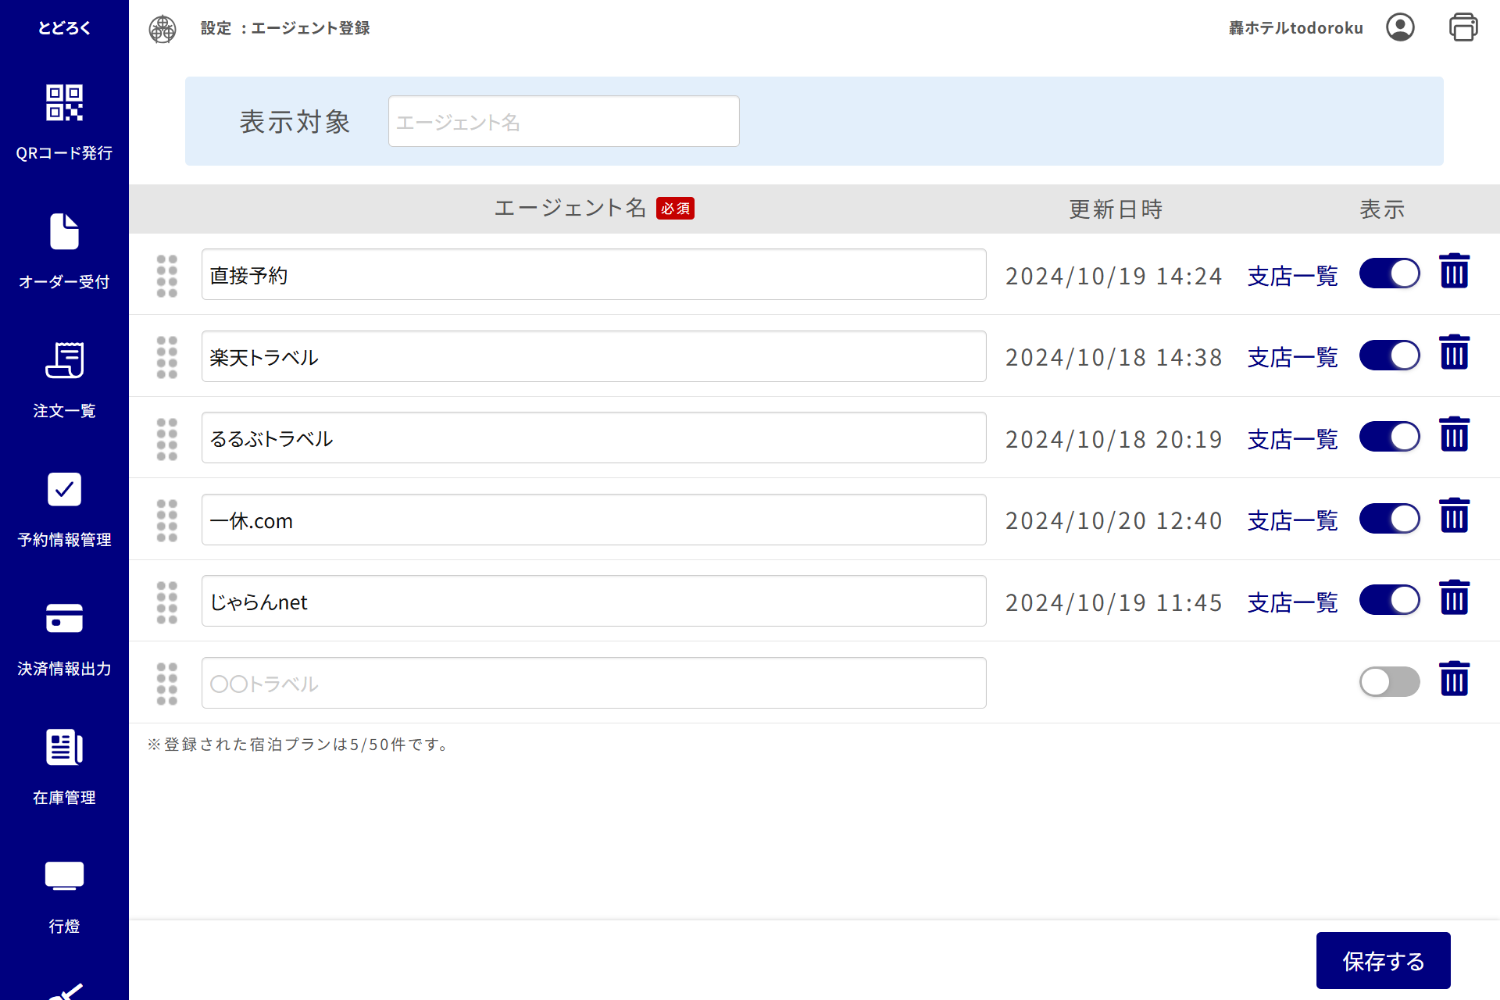The image size is (1500, 1000).
Task: Open 決済情報出力 in the sidebar
Action: [64, 618]
